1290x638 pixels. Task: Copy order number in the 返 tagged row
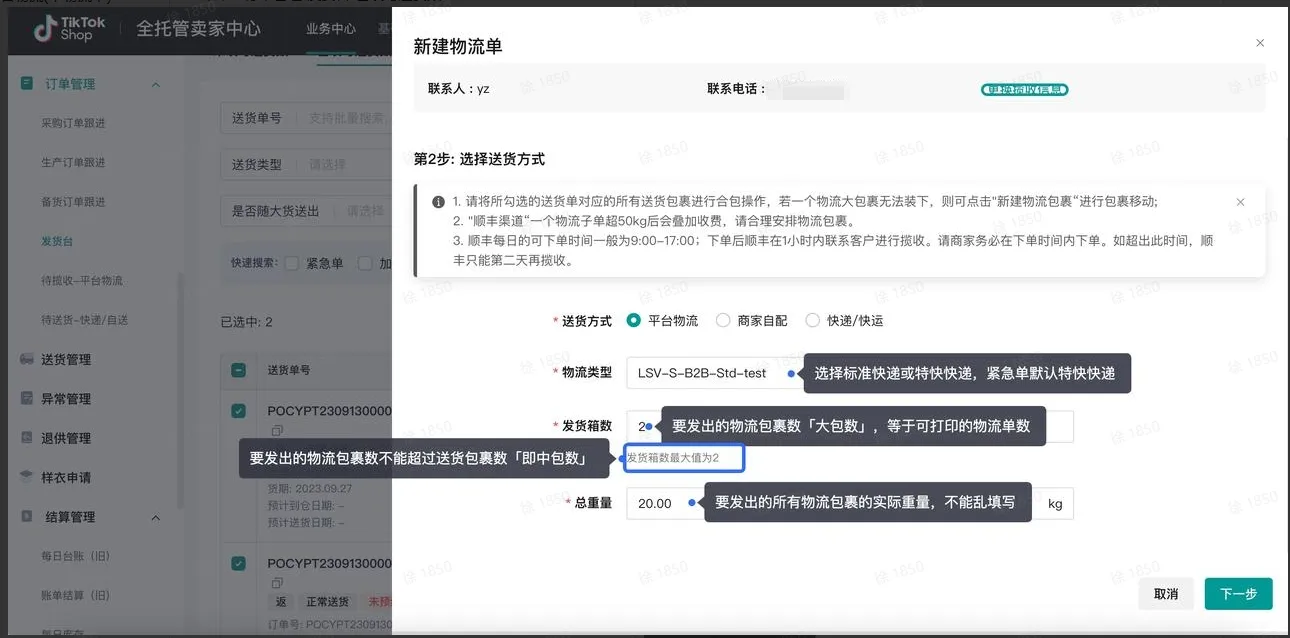pyautogui.click(x=276, y=583)
